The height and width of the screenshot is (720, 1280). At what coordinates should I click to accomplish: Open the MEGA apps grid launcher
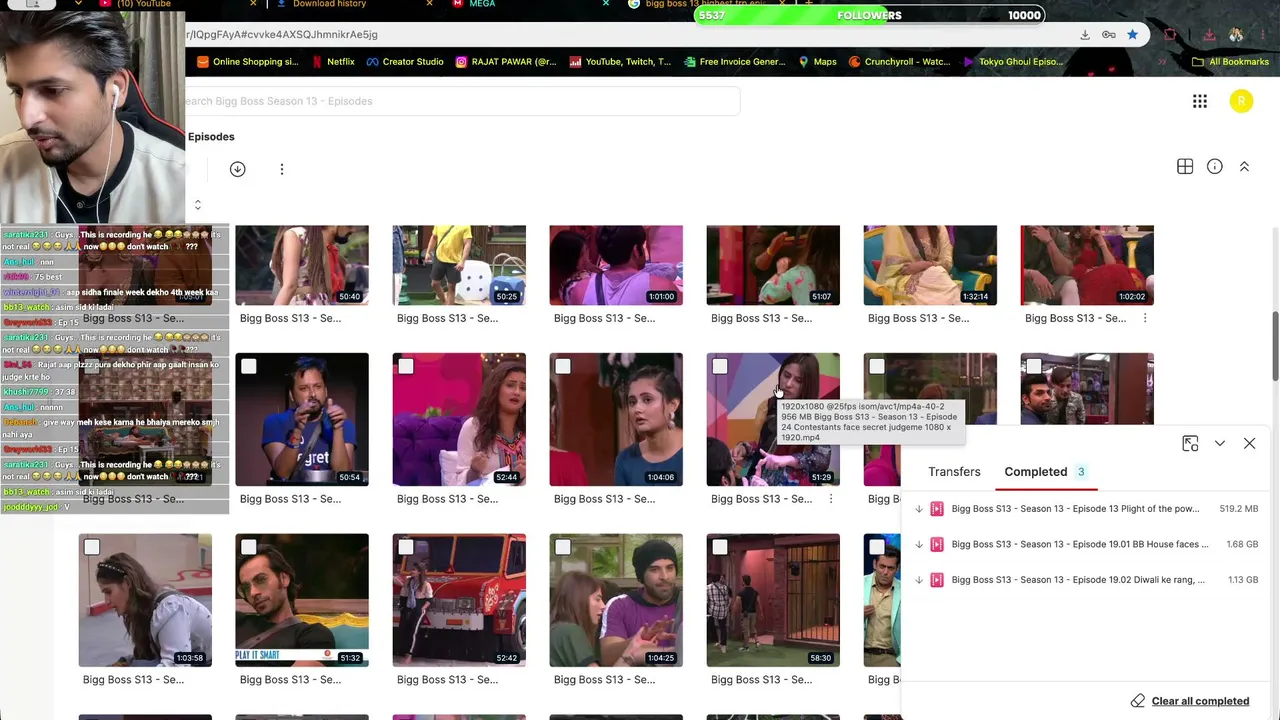pos(1200,101)
